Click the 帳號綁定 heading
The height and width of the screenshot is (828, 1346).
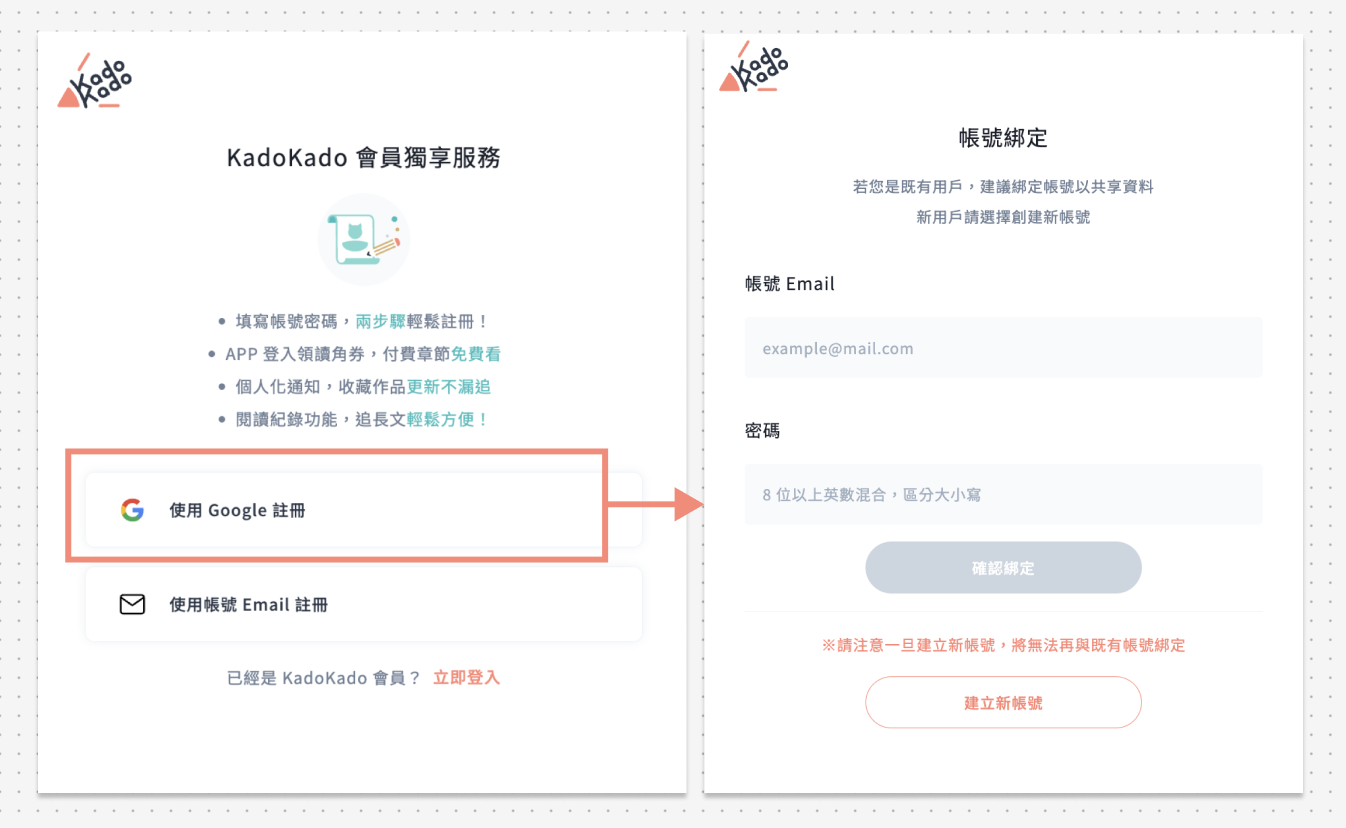coord(1003,138)
